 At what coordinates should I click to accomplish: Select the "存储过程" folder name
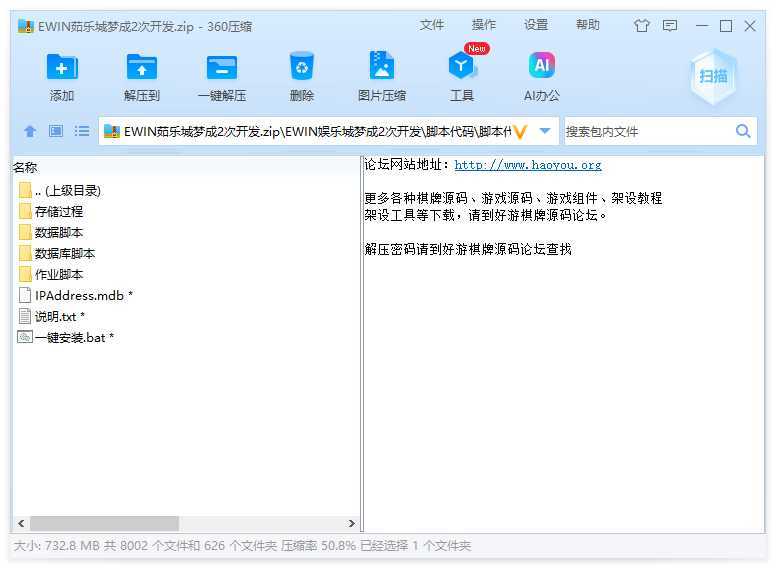(x=59, y=212)
